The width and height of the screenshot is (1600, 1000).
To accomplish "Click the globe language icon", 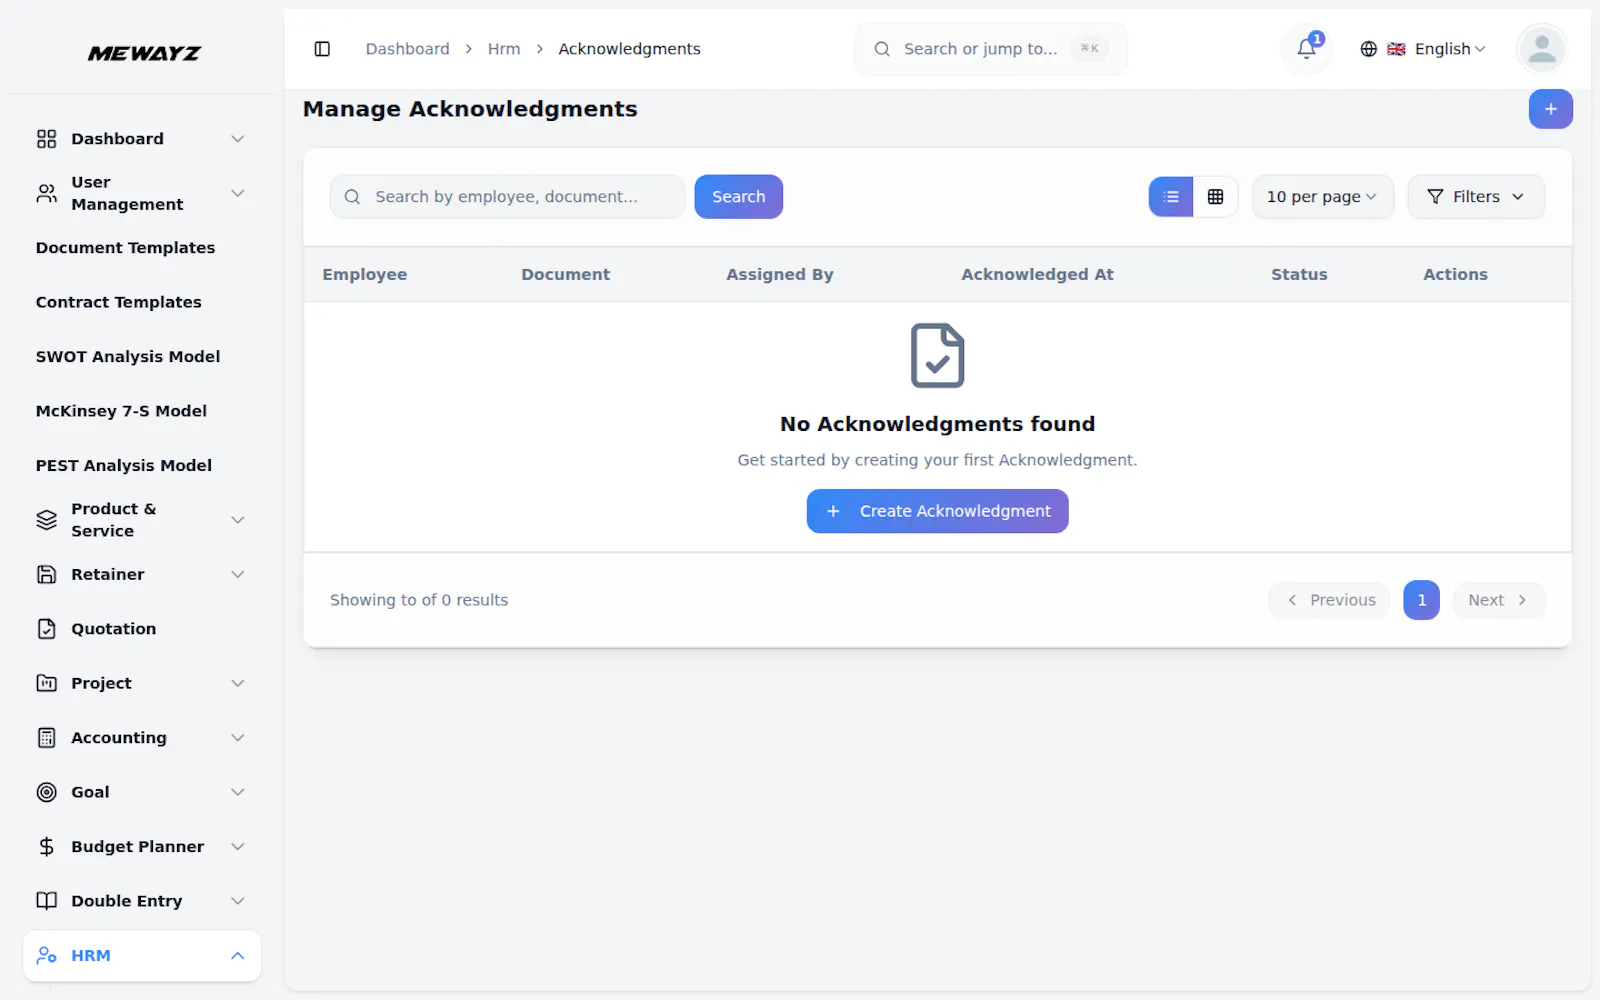I will pos(1369,49).
